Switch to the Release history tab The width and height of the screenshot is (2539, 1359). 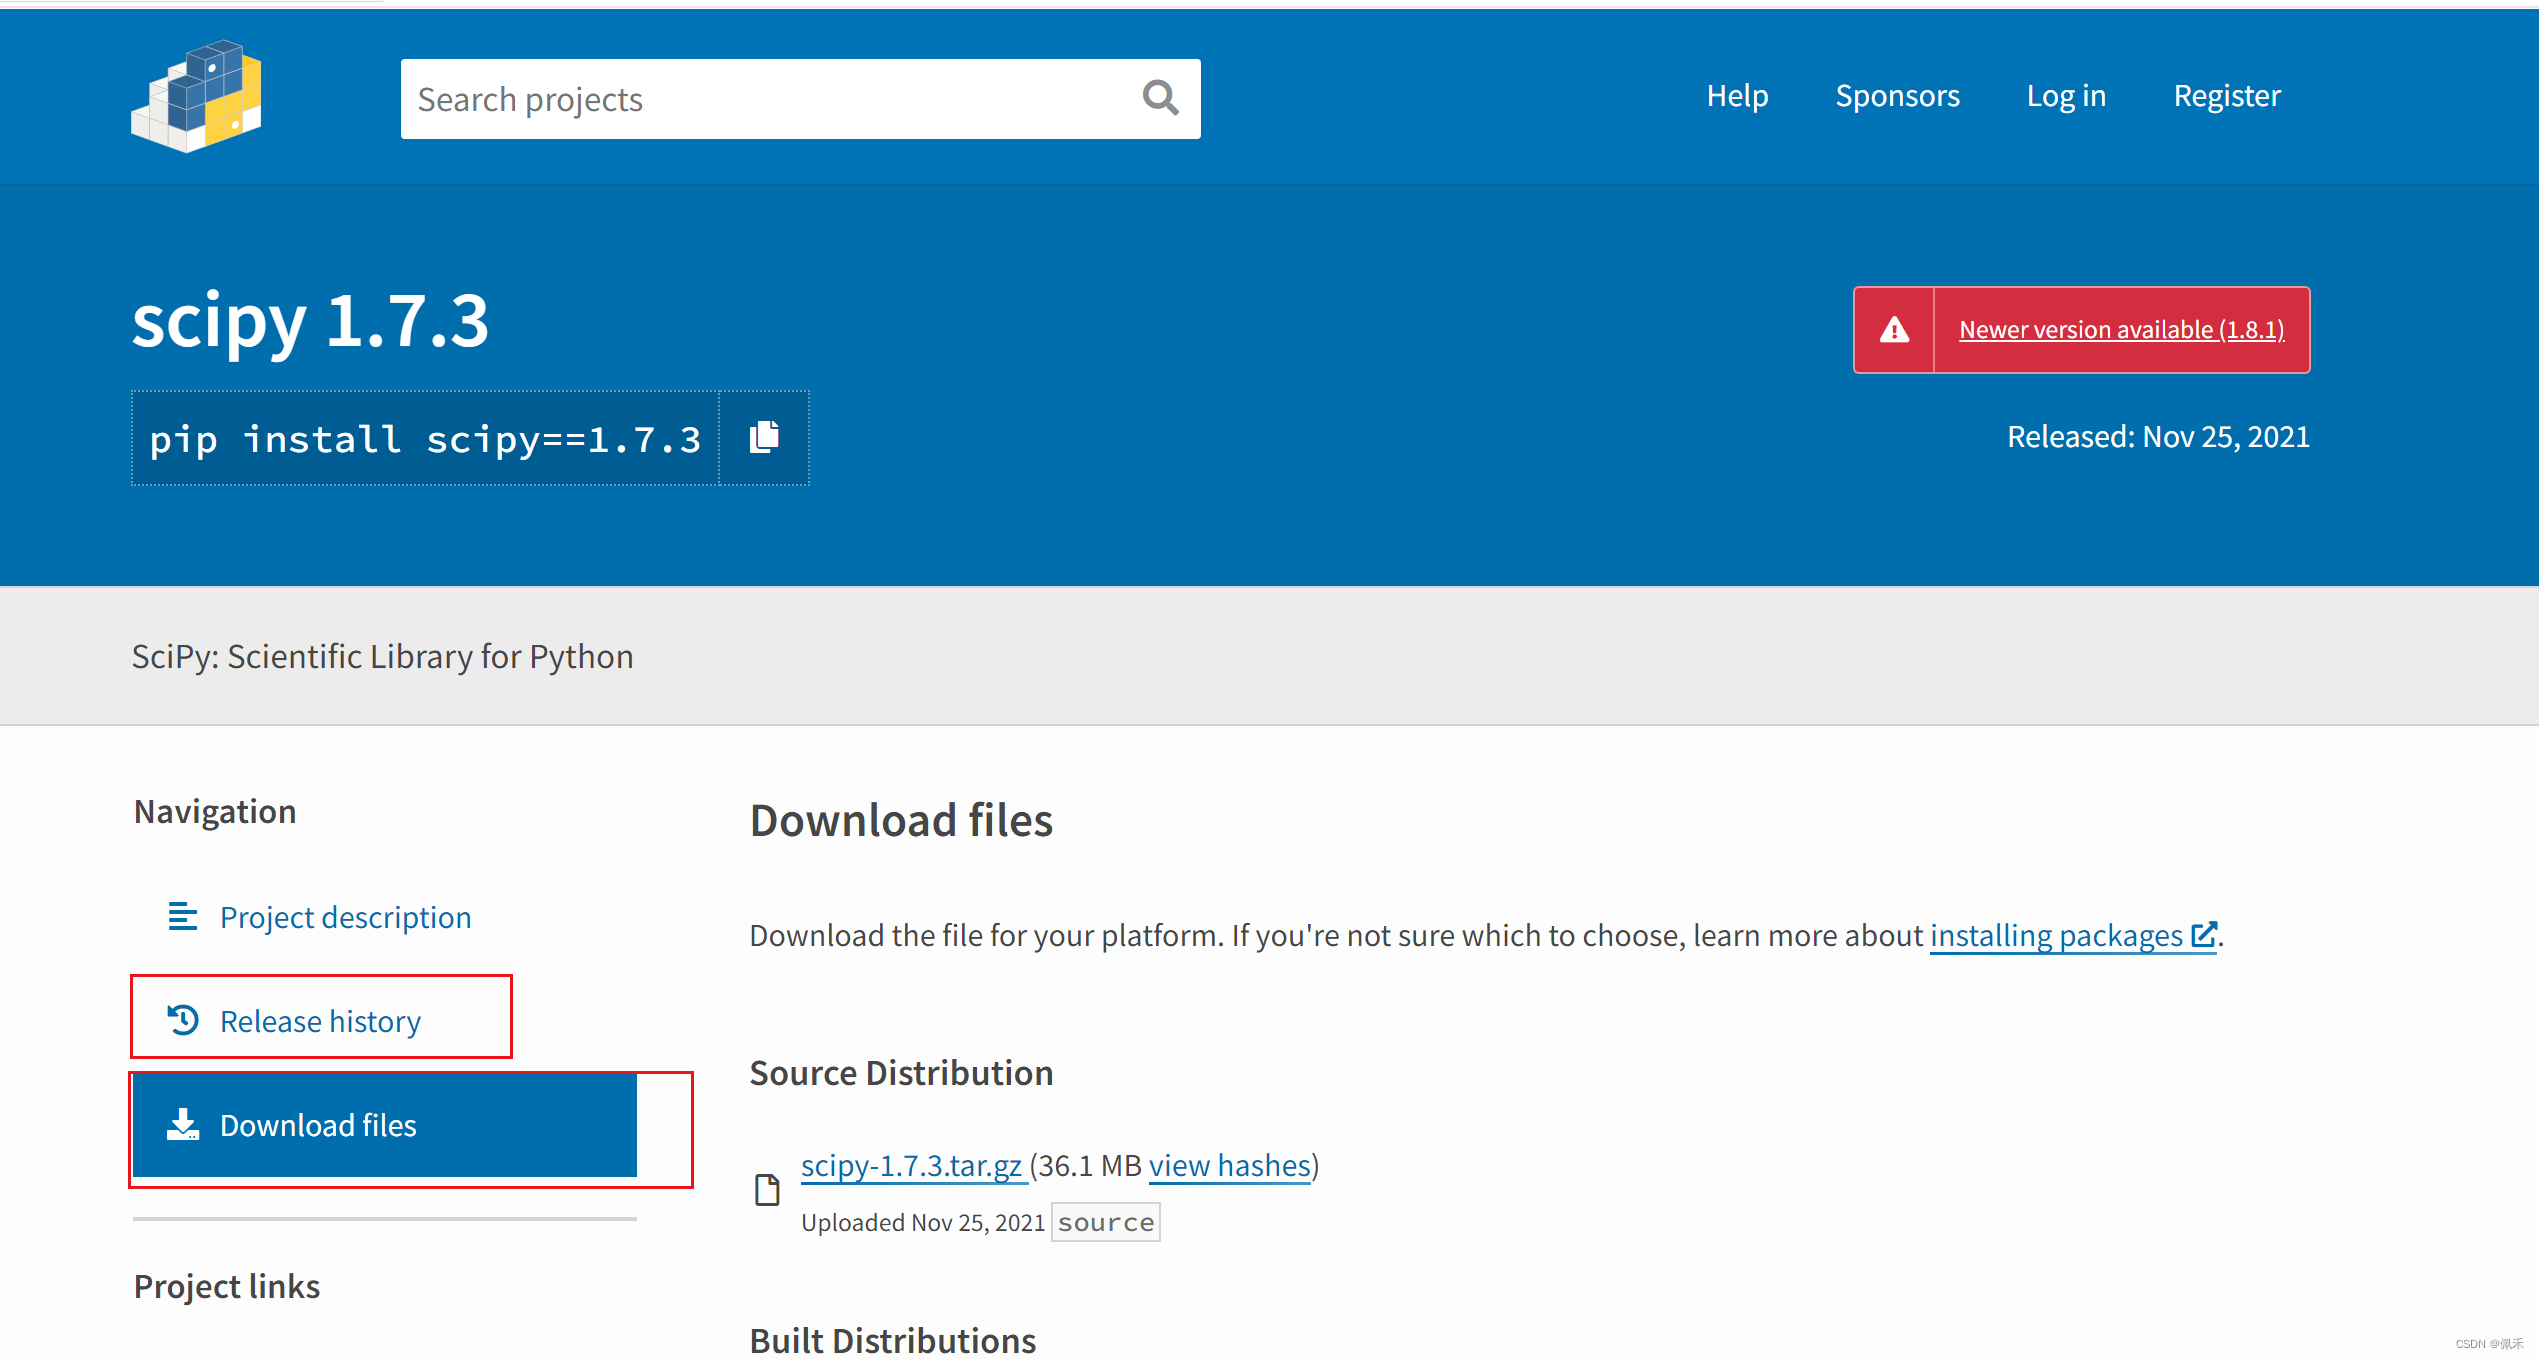point(320,1021)
